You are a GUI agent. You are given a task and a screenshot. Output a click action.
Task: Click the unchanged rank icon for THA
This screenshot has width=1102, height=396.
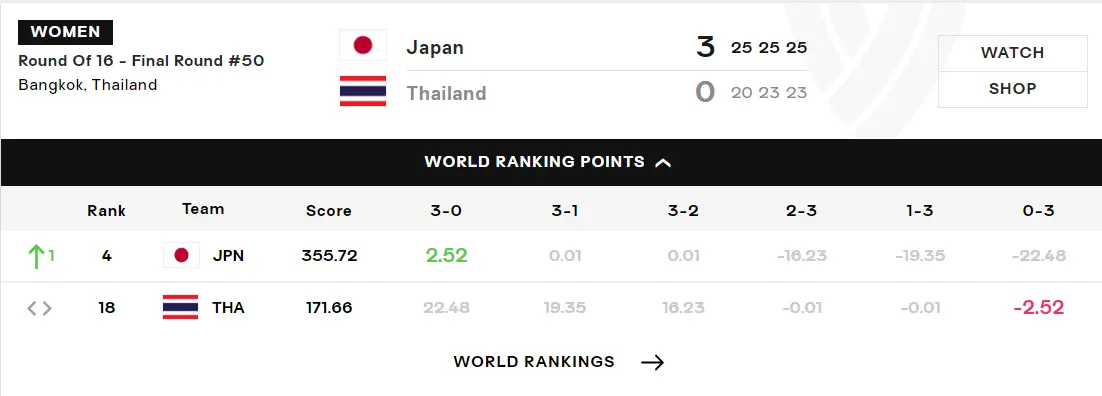click(39, 308)
